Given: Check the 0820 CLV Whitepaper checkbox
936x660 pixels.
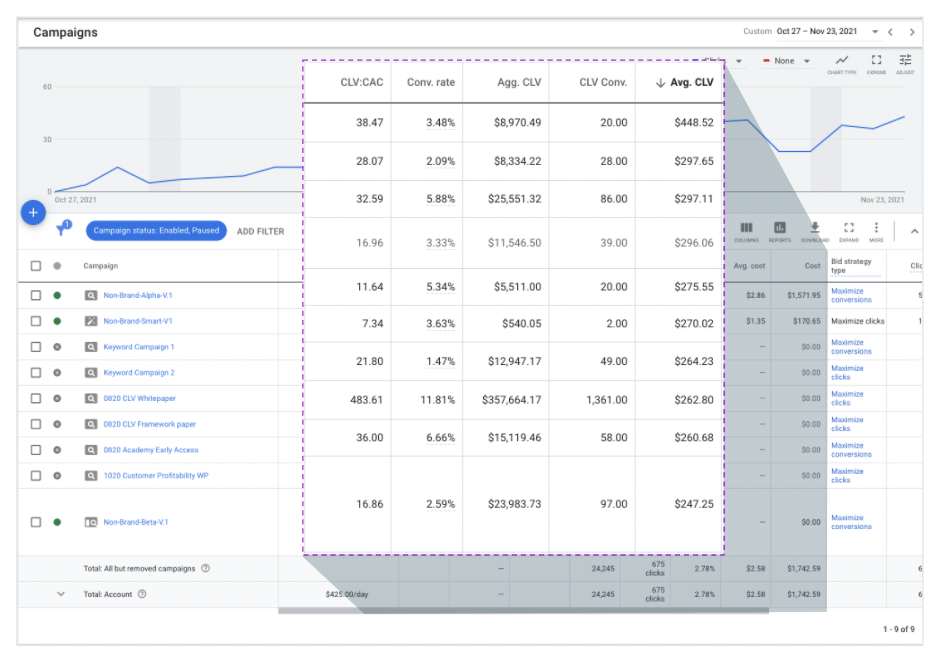Looking at the screenshot, I should (x=36, y=398).
